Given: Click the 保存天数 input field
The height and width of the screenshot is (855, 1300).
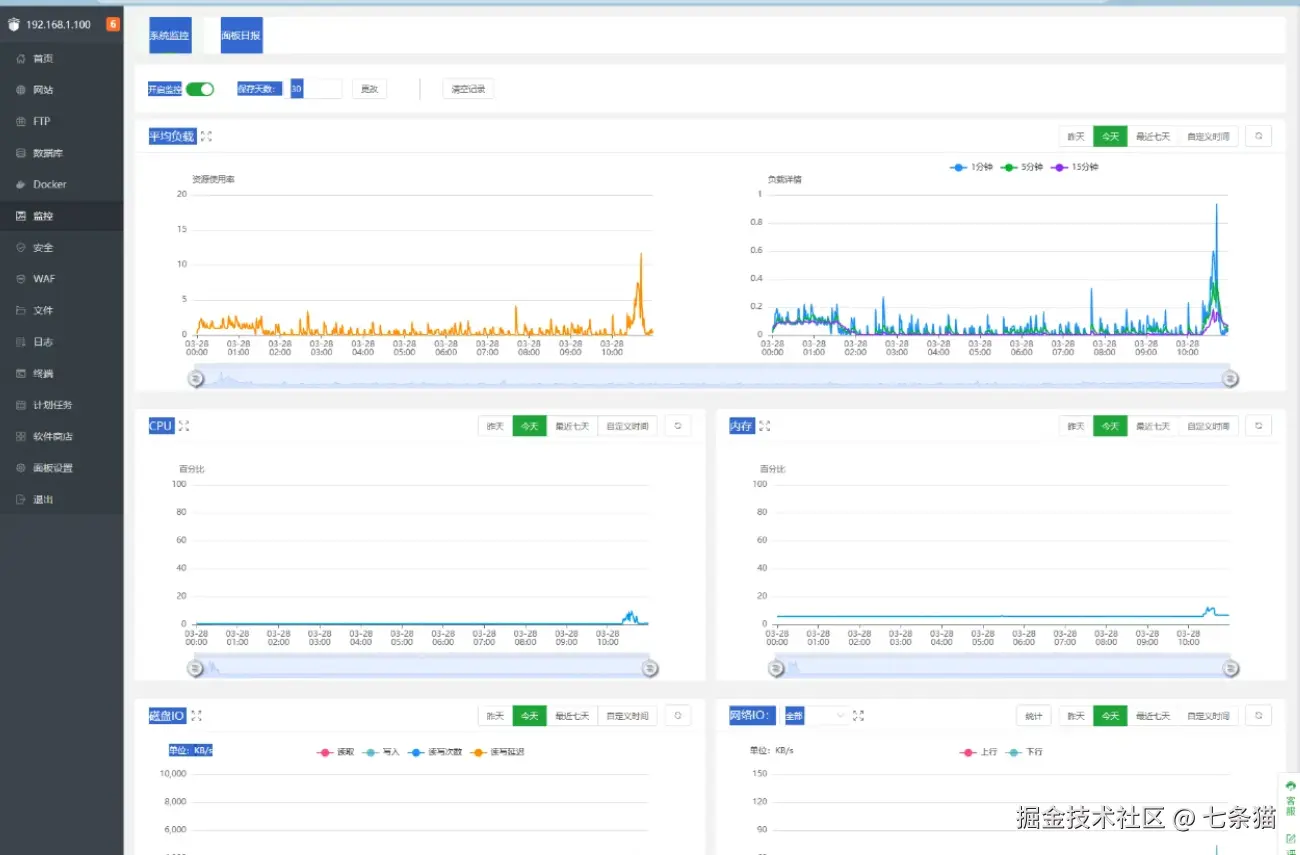Looking at the screenshot, I should point(316,89).
